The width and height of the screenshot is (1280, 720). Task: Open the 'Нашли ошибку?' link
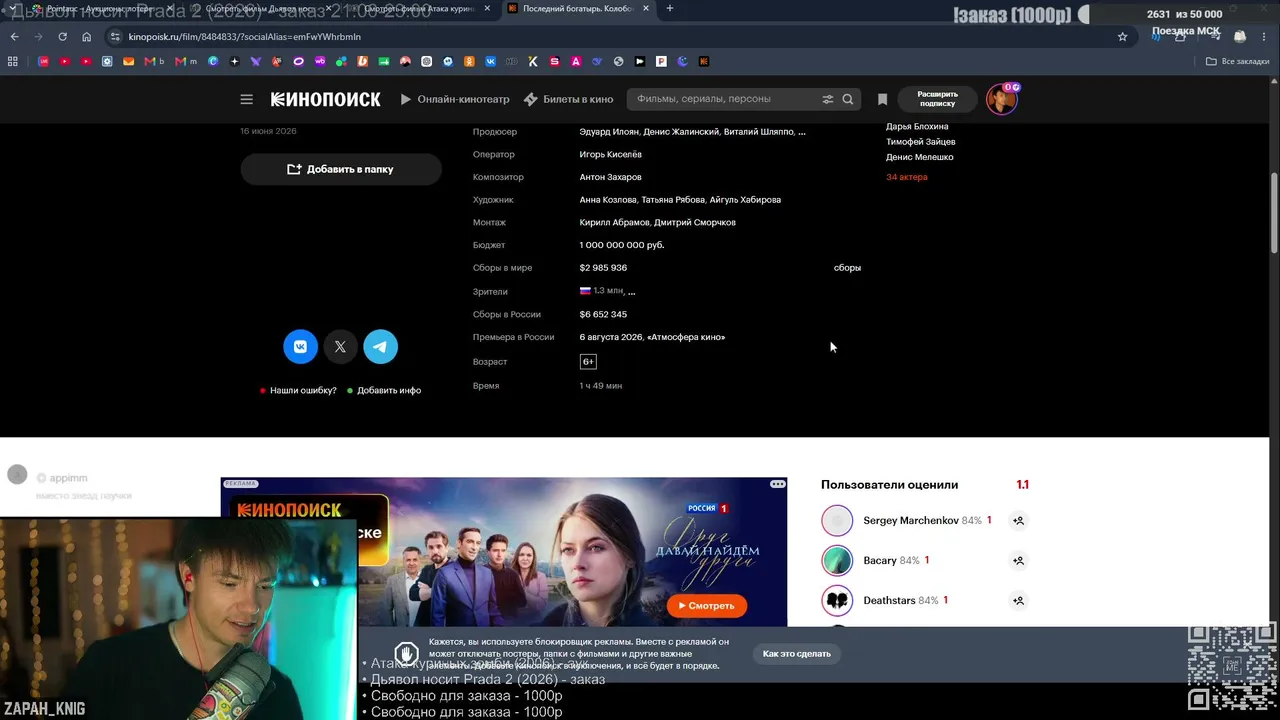coord(303,390)
